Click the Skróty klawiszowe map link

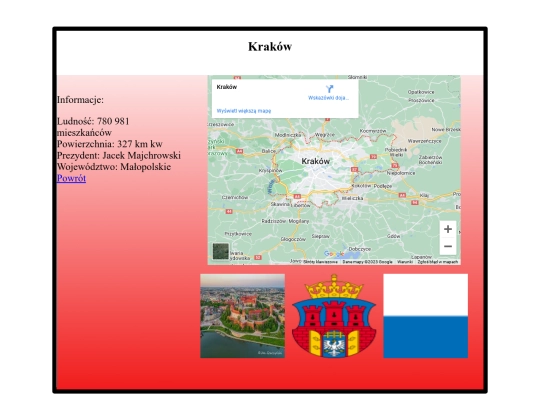coord(320,262)
